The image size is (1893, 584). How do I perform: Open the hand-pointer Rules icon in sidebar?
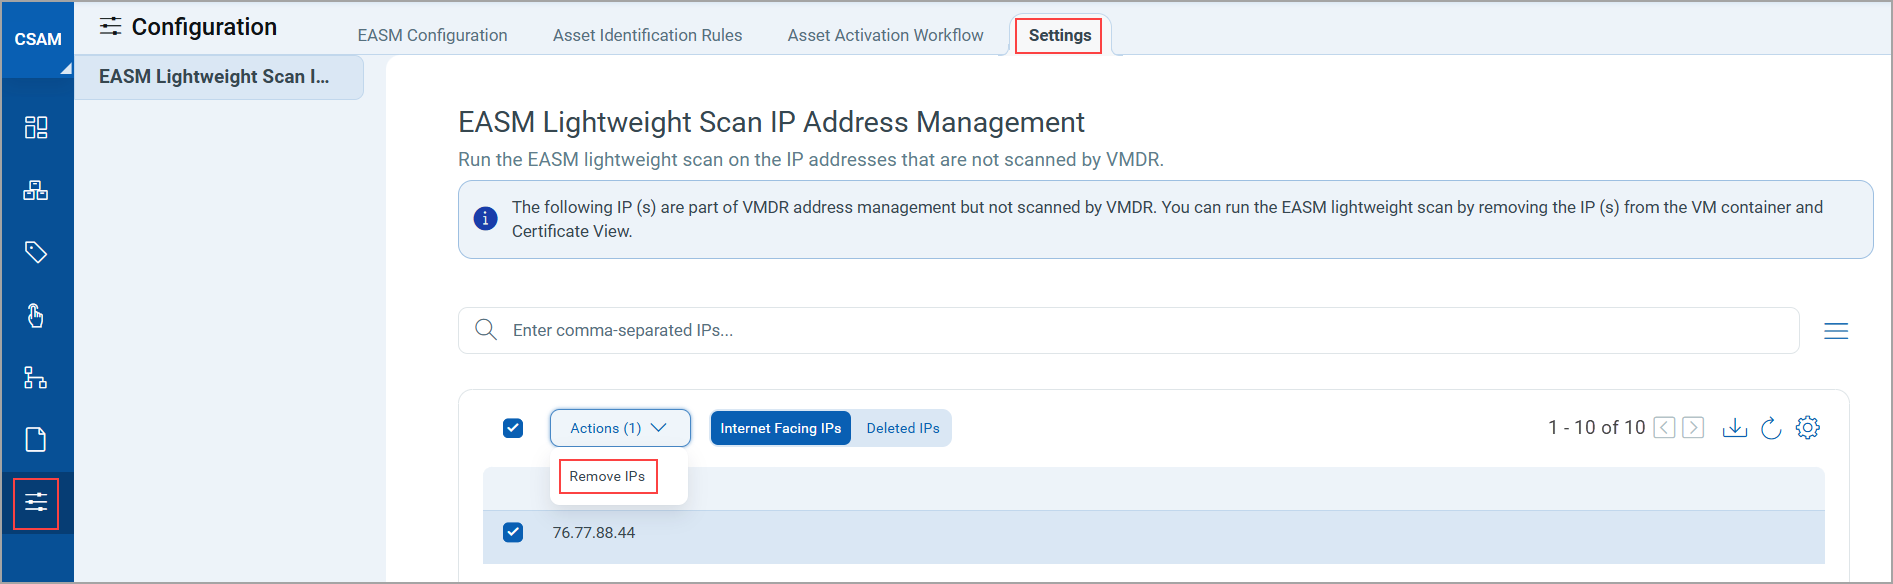coord(36,315)
